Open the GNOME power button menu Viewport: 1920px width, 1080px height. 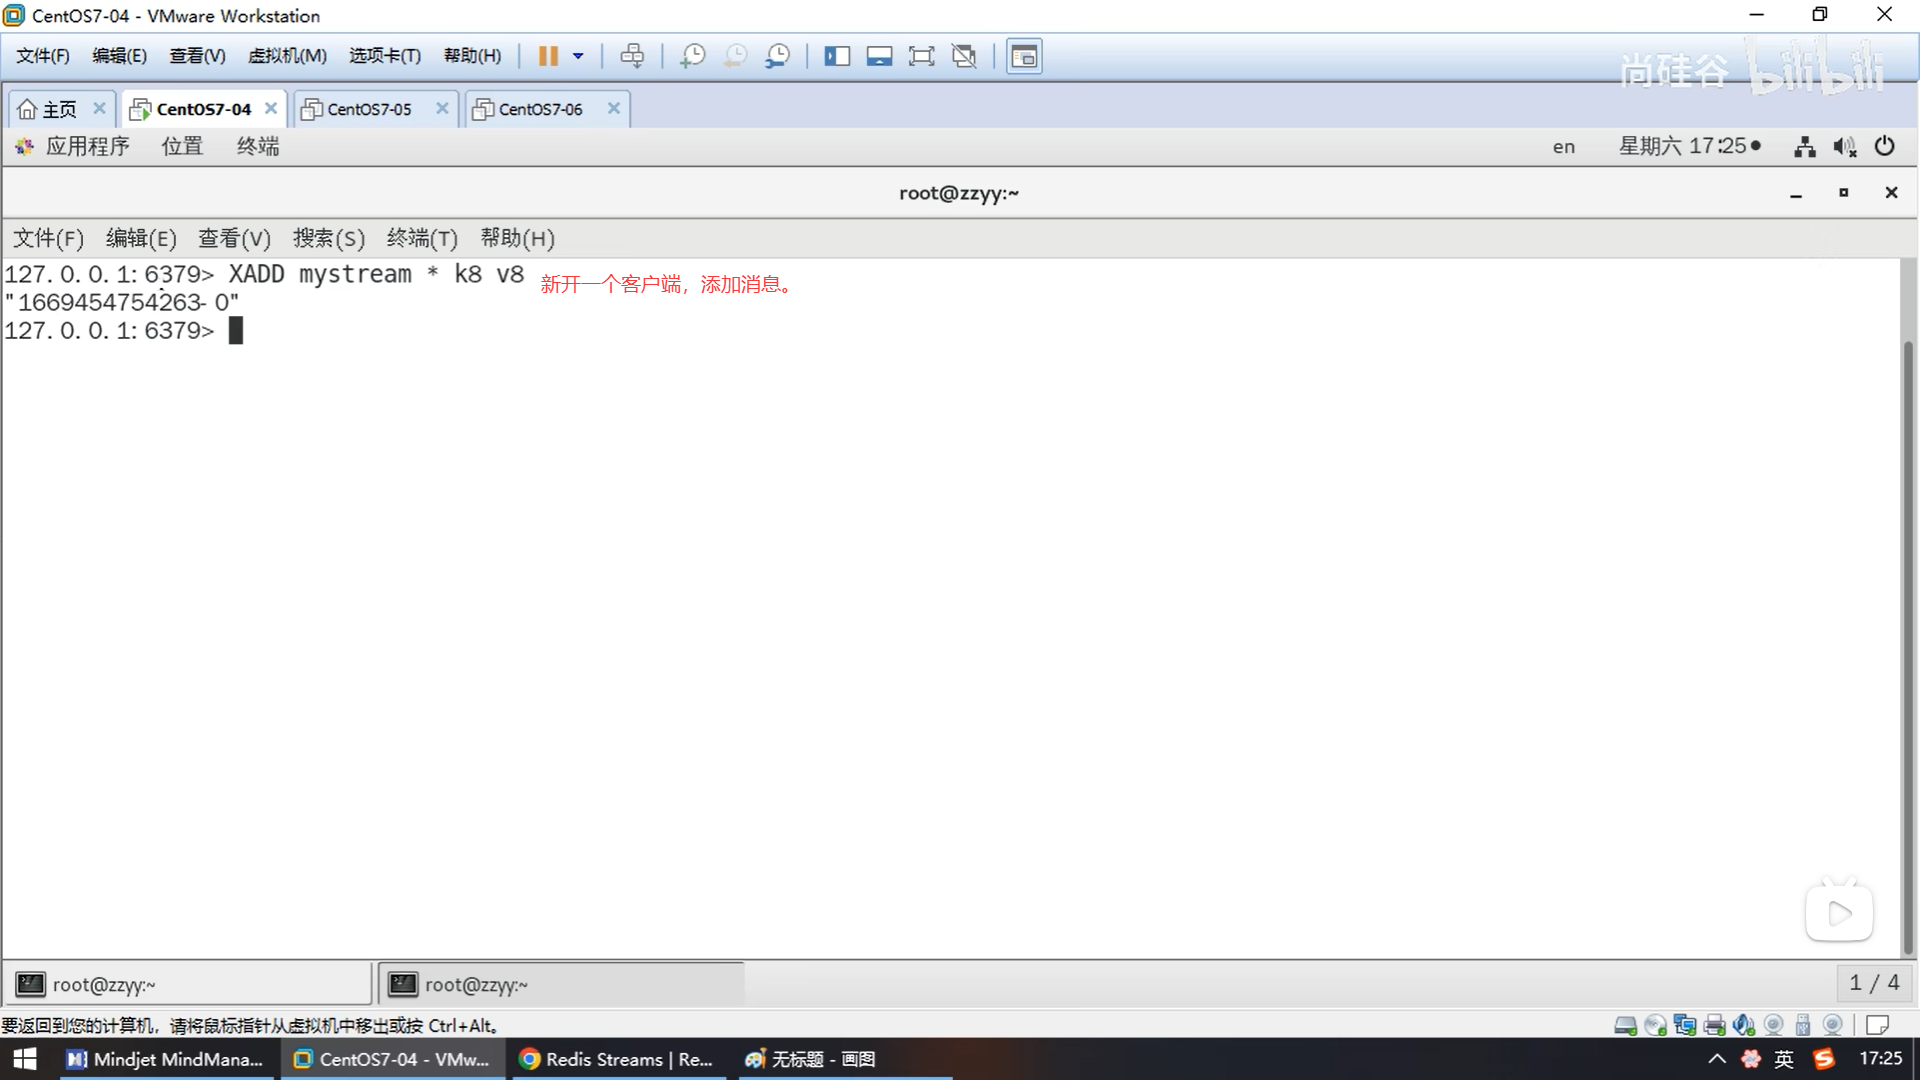pyautogui.click(x=1884, y=146)
